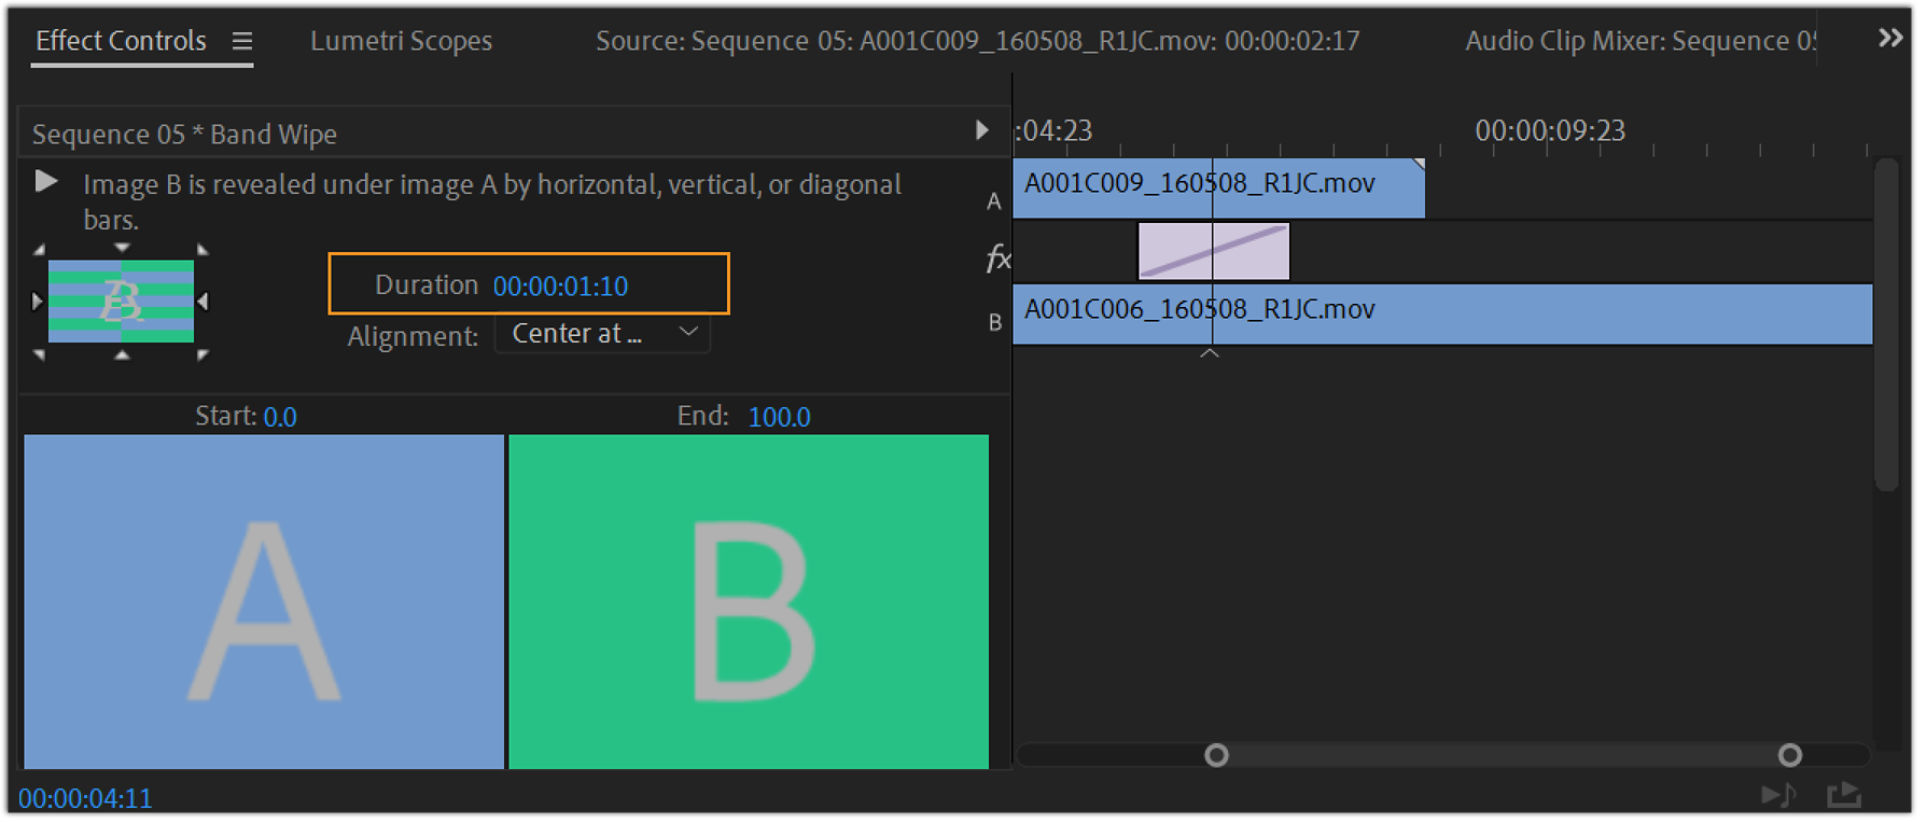Open the Alignment dropdown
Image resolution: width=1920 pixels, height=822 pixels.
(x=602, y=334)
